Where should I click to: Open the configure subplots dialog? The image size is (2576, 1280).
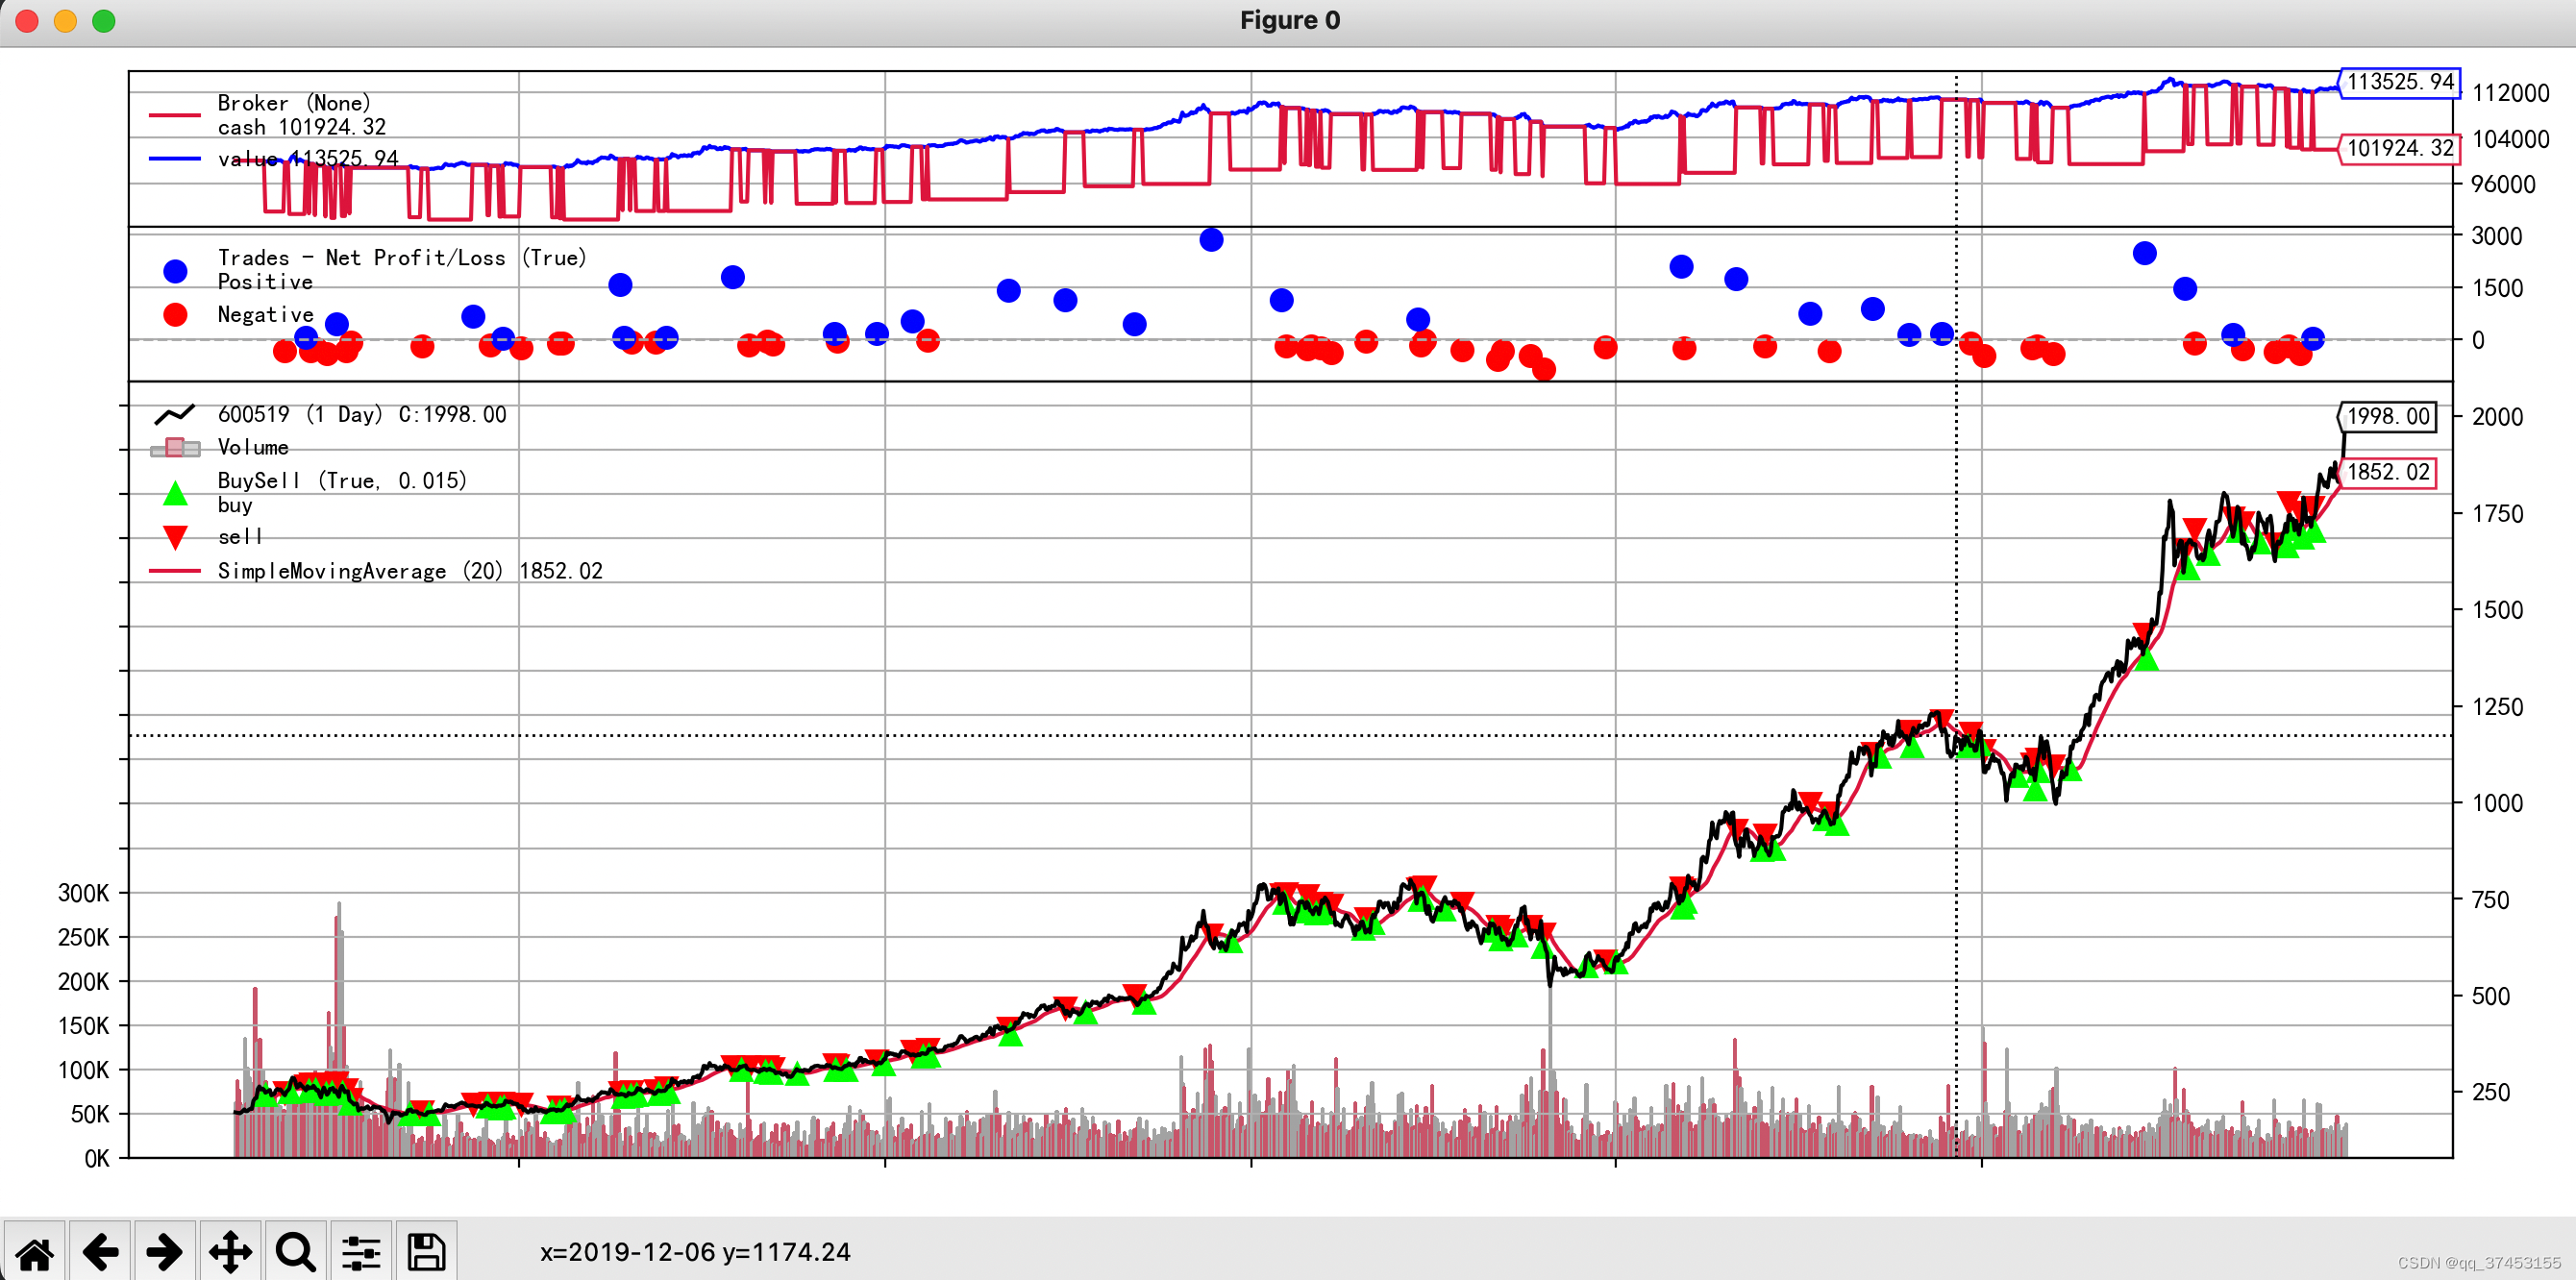(361, 1252)
